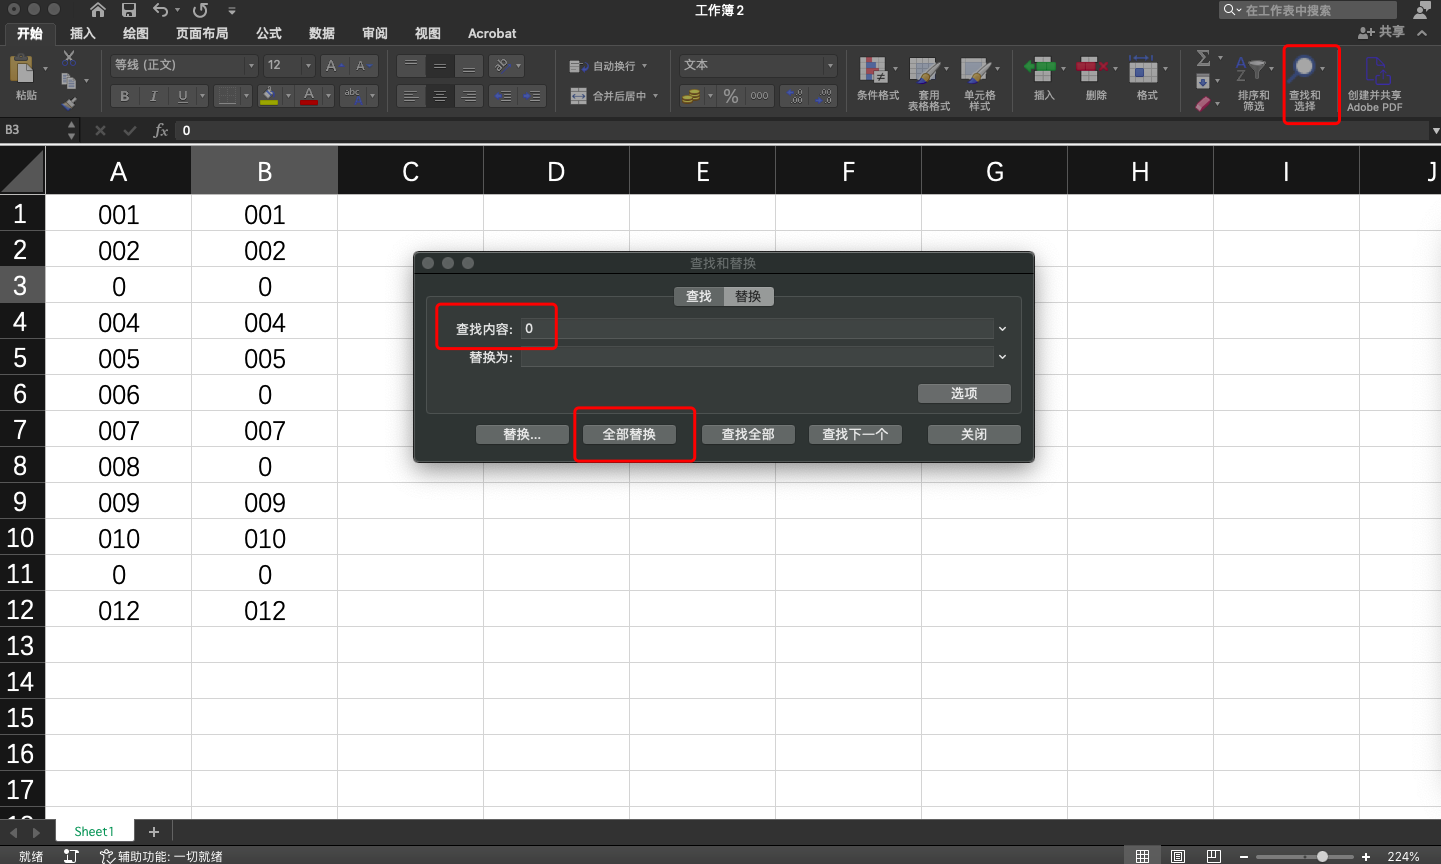The width and height of the screenshot is (1441, 864).
Task: Click the 选项 button in dialog
Action: (x=963, y=393)
